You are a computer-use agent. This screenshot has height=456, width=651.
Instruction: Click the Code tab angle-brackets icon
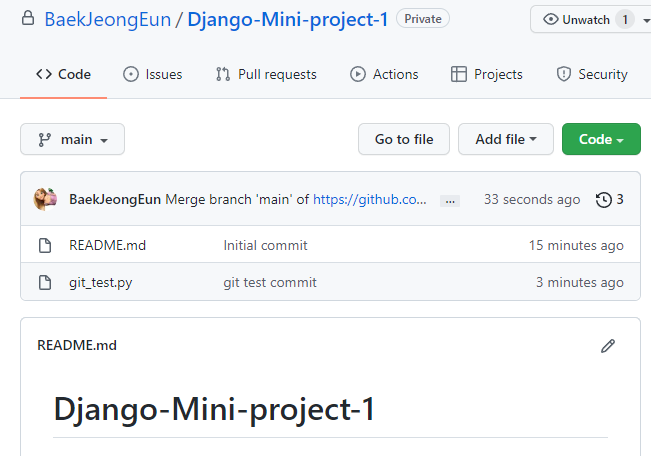(44, 74)
